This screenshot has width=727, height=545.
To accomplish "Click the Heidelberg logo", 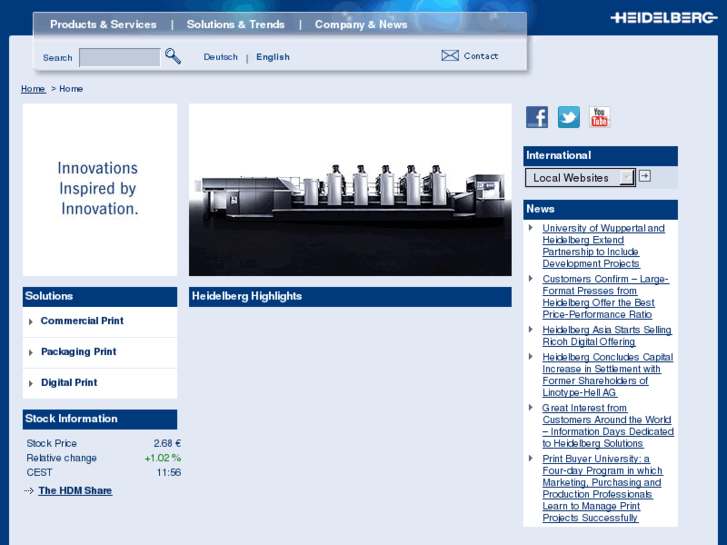I will tap(664, 18).
